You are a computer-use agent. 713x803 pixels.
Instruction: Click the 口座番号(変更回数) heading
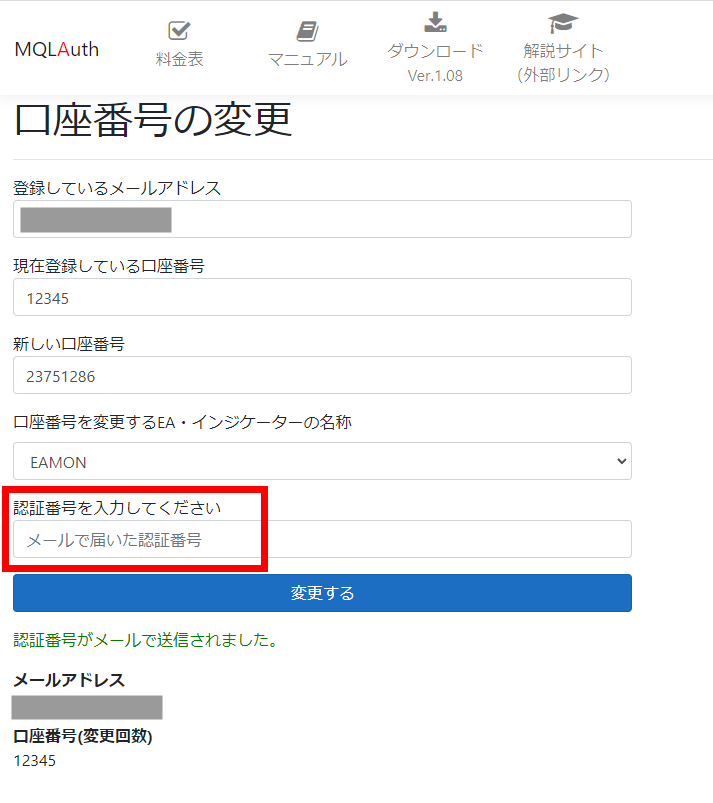83,736
